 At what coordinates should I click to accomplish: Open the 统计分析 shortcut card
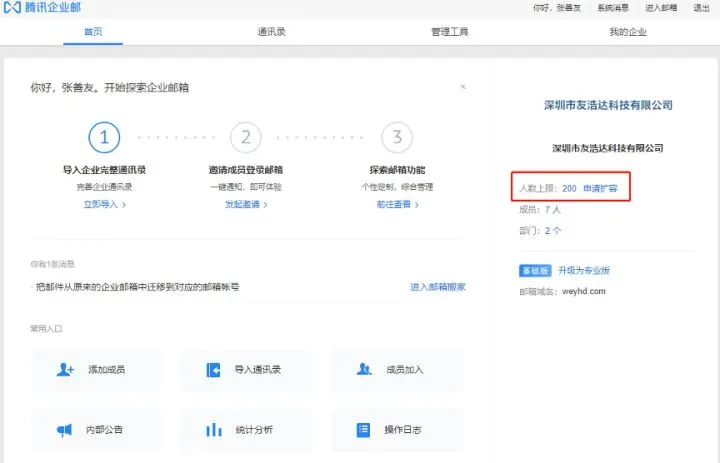point(246,430)
